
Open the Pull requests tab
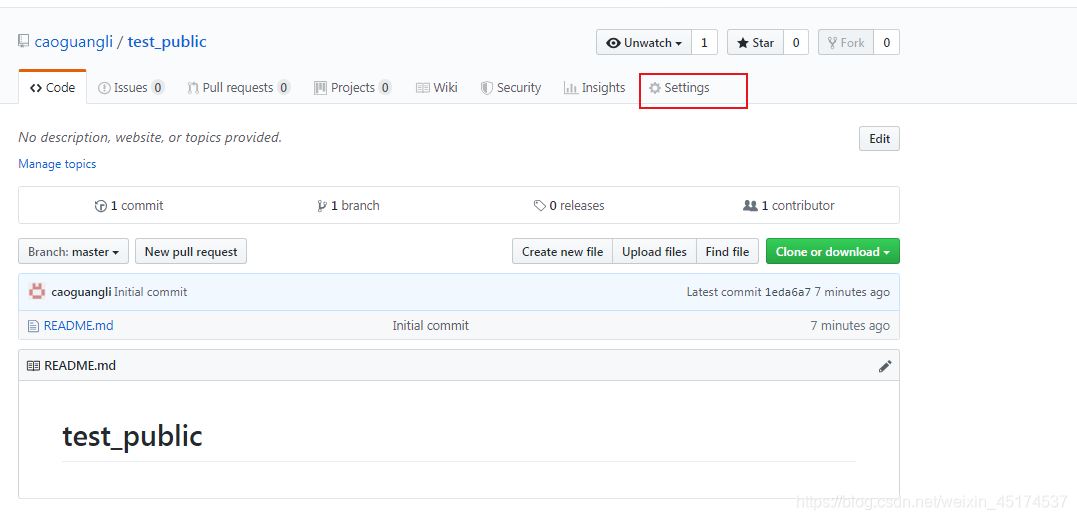coord(238,88)
